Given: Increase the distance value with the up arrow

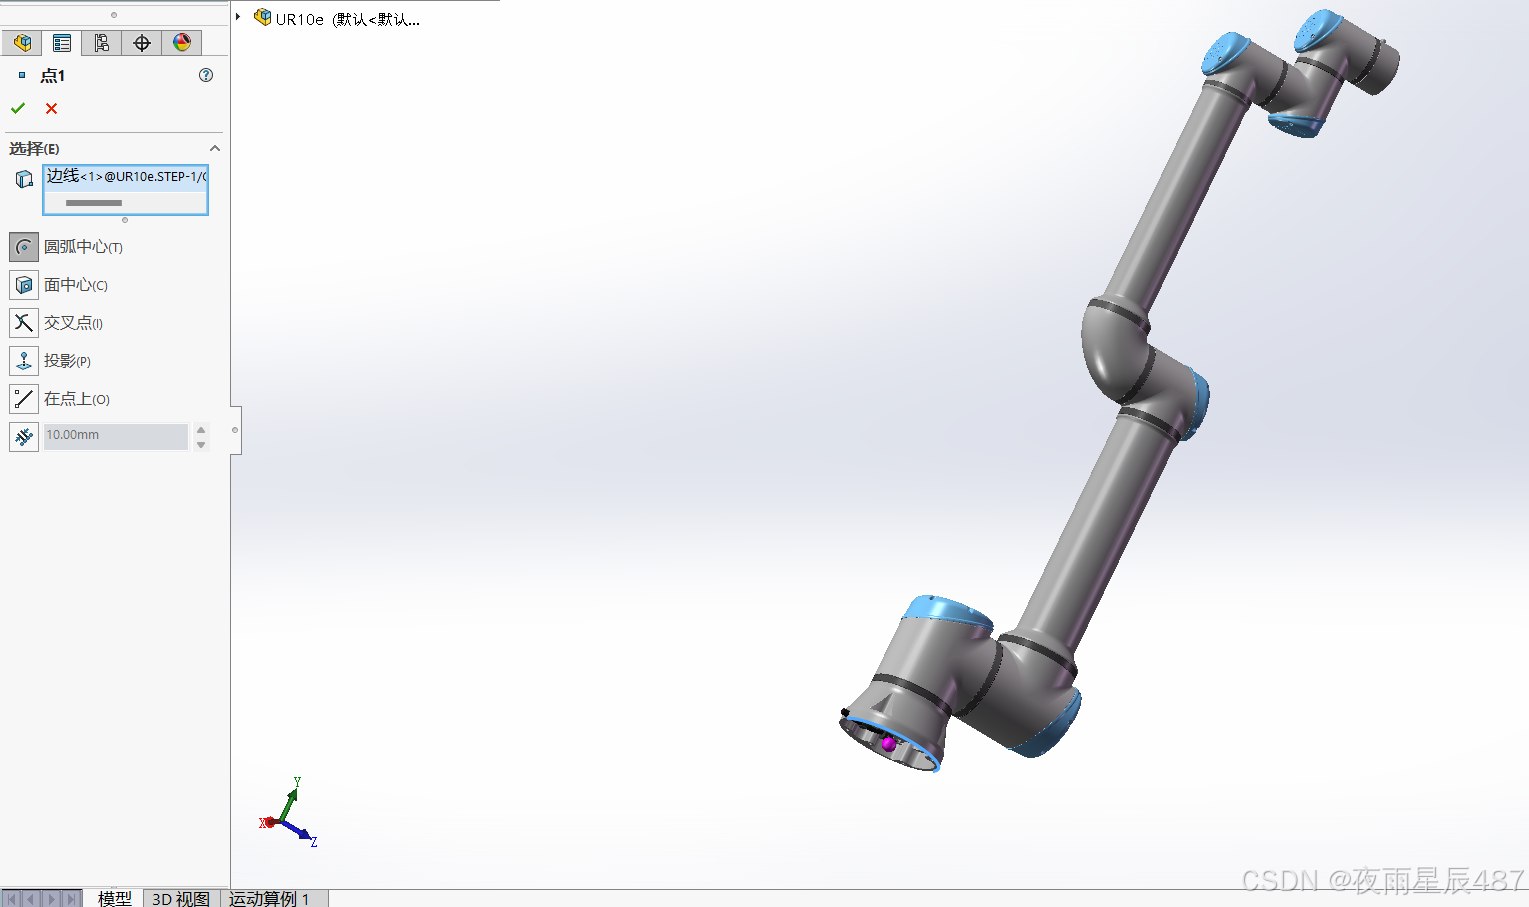Looking at the screenshot, I should point(201,430).
